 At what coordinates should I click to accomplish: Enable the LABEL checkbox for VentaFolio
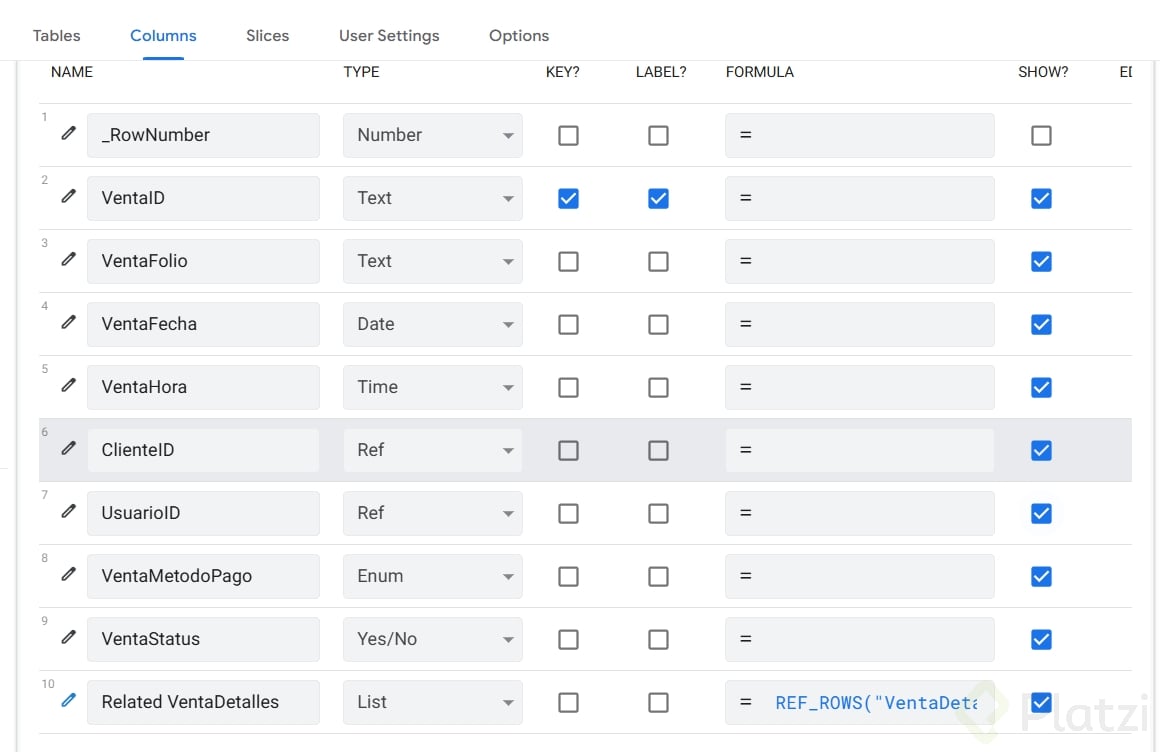pyautogui.click(x=658, y=261)
